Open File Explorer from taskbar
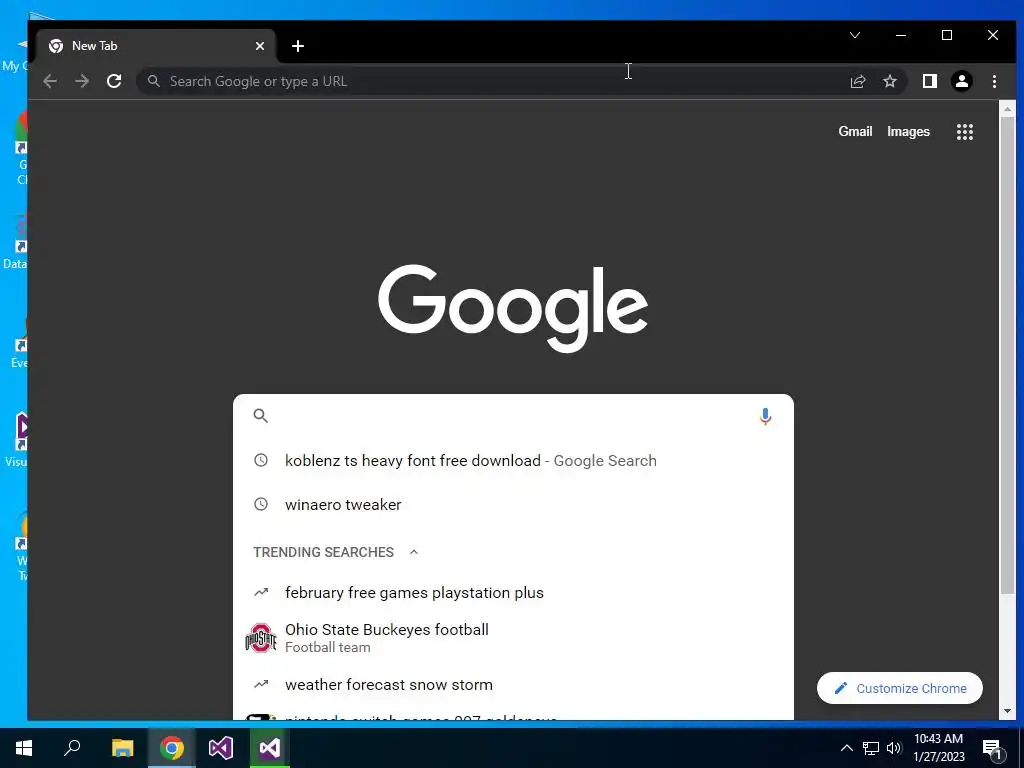This screenshot has width=1024, height=768. click(122, 748)
